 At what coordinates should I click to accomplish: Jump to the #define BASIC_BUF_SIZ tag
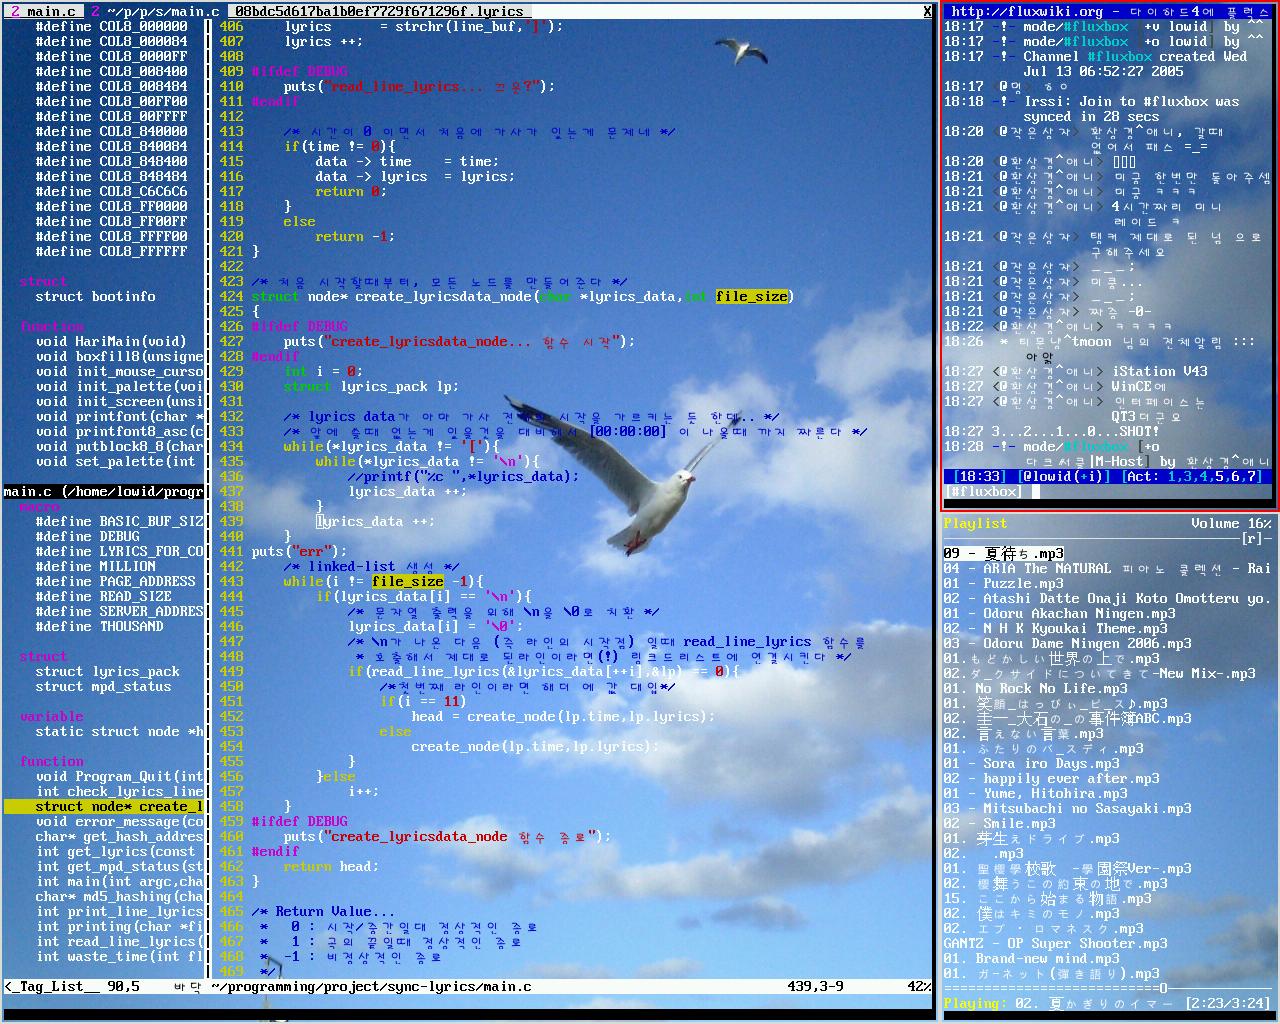pyautogui.click(x=119, y=521)
